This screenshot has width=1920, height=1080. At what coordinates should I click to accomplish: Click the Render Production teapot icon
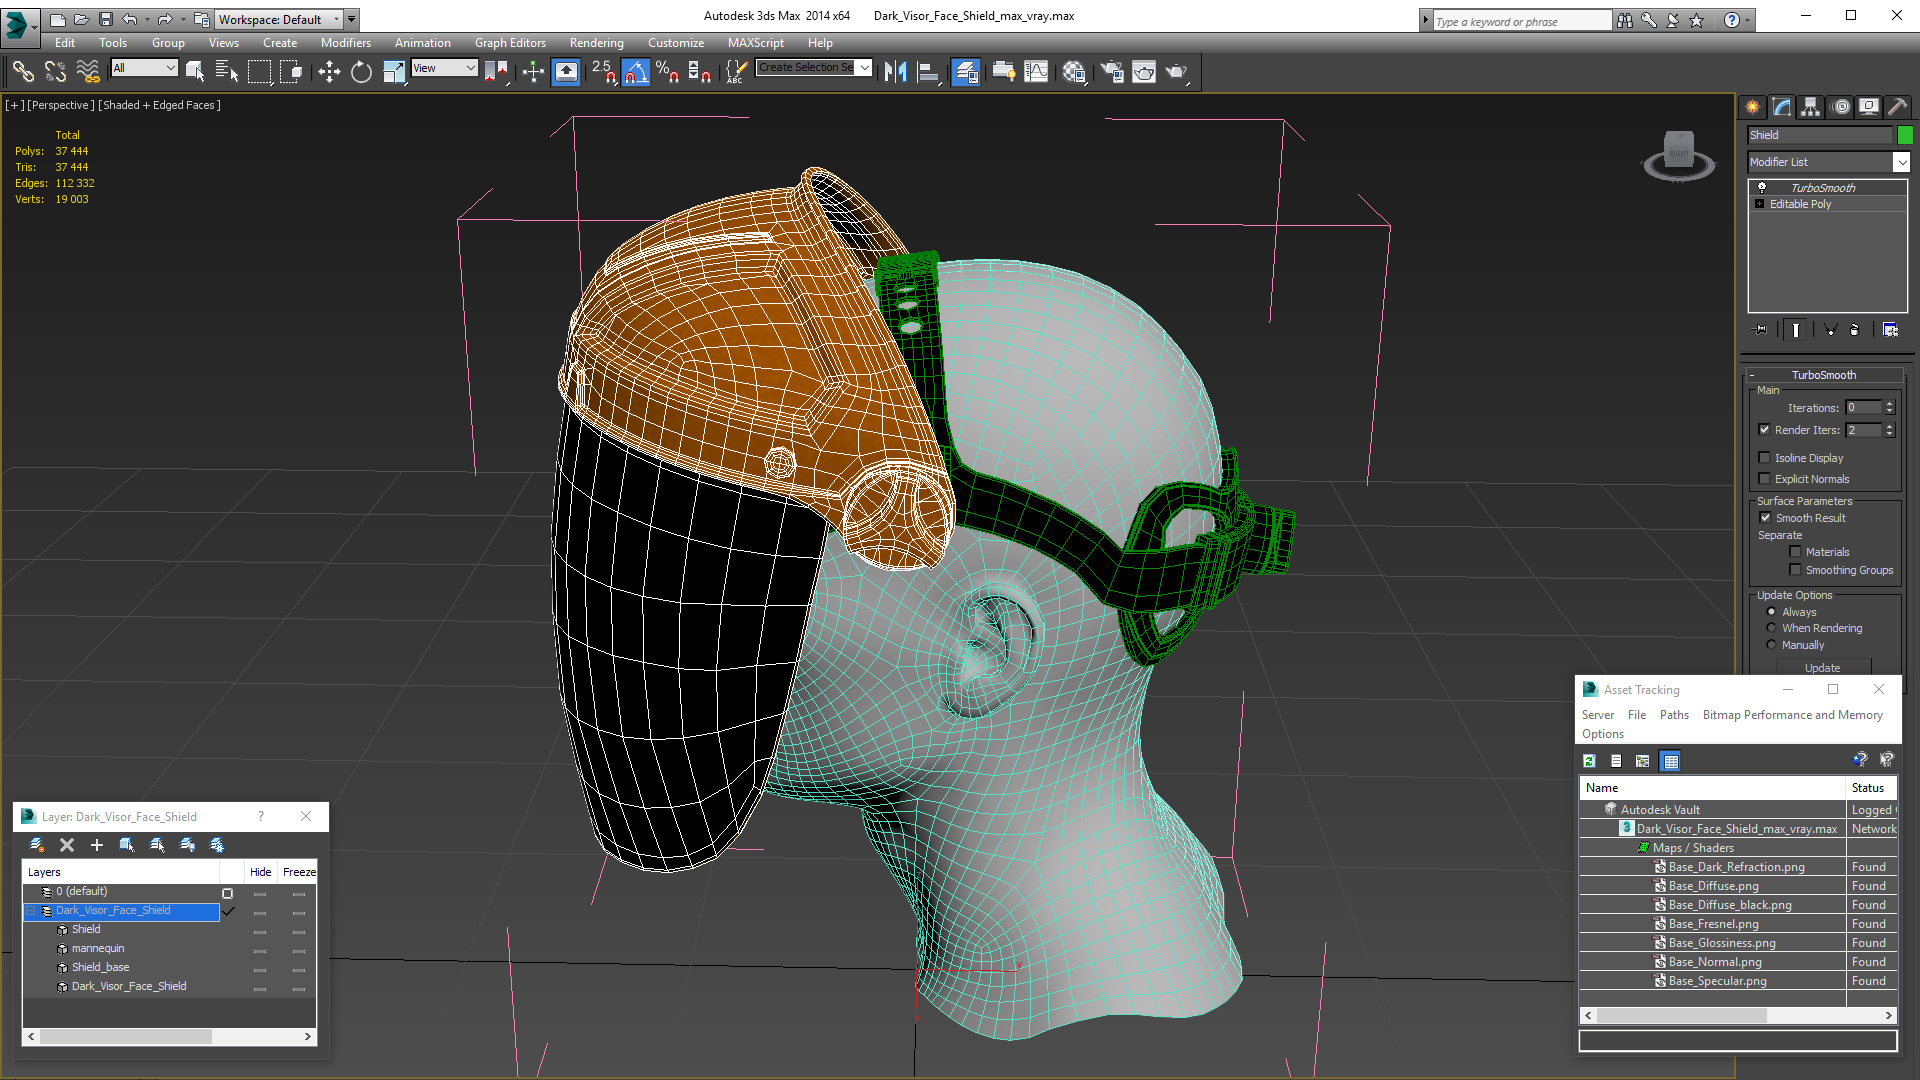(1177, 71)
